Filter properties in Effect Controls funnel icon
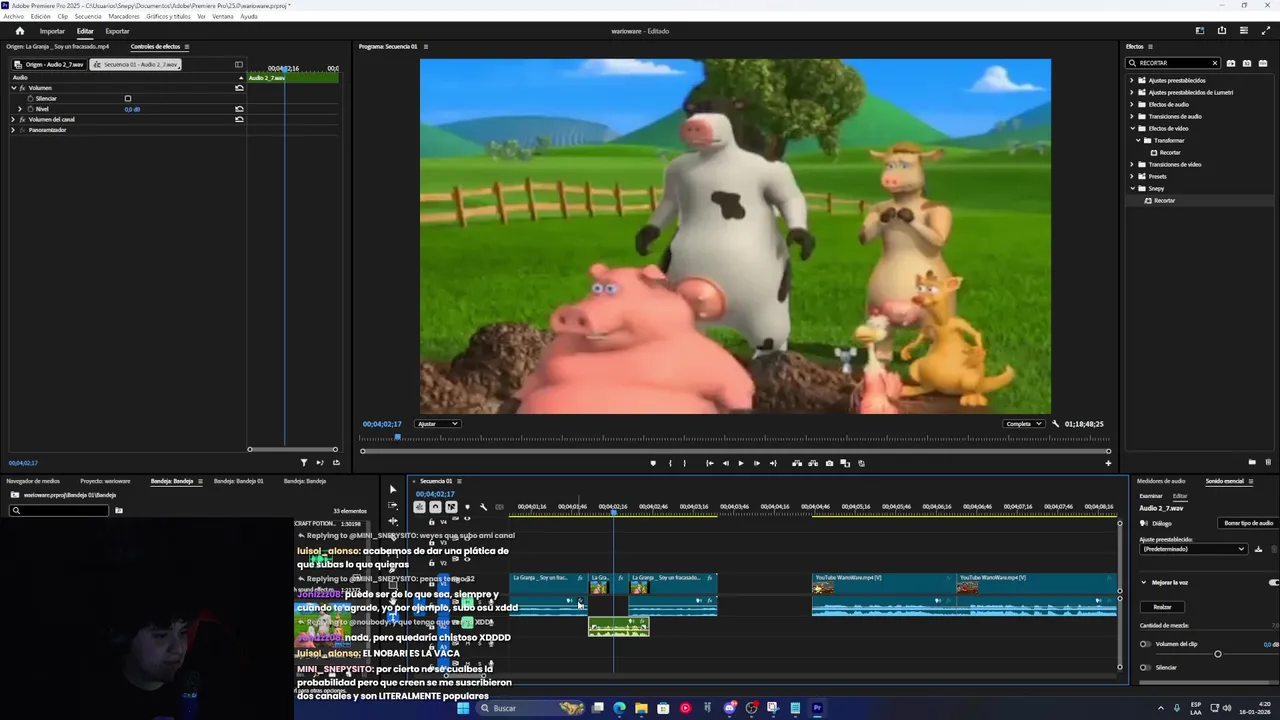 pyautogui.click(x=304, y=462)
